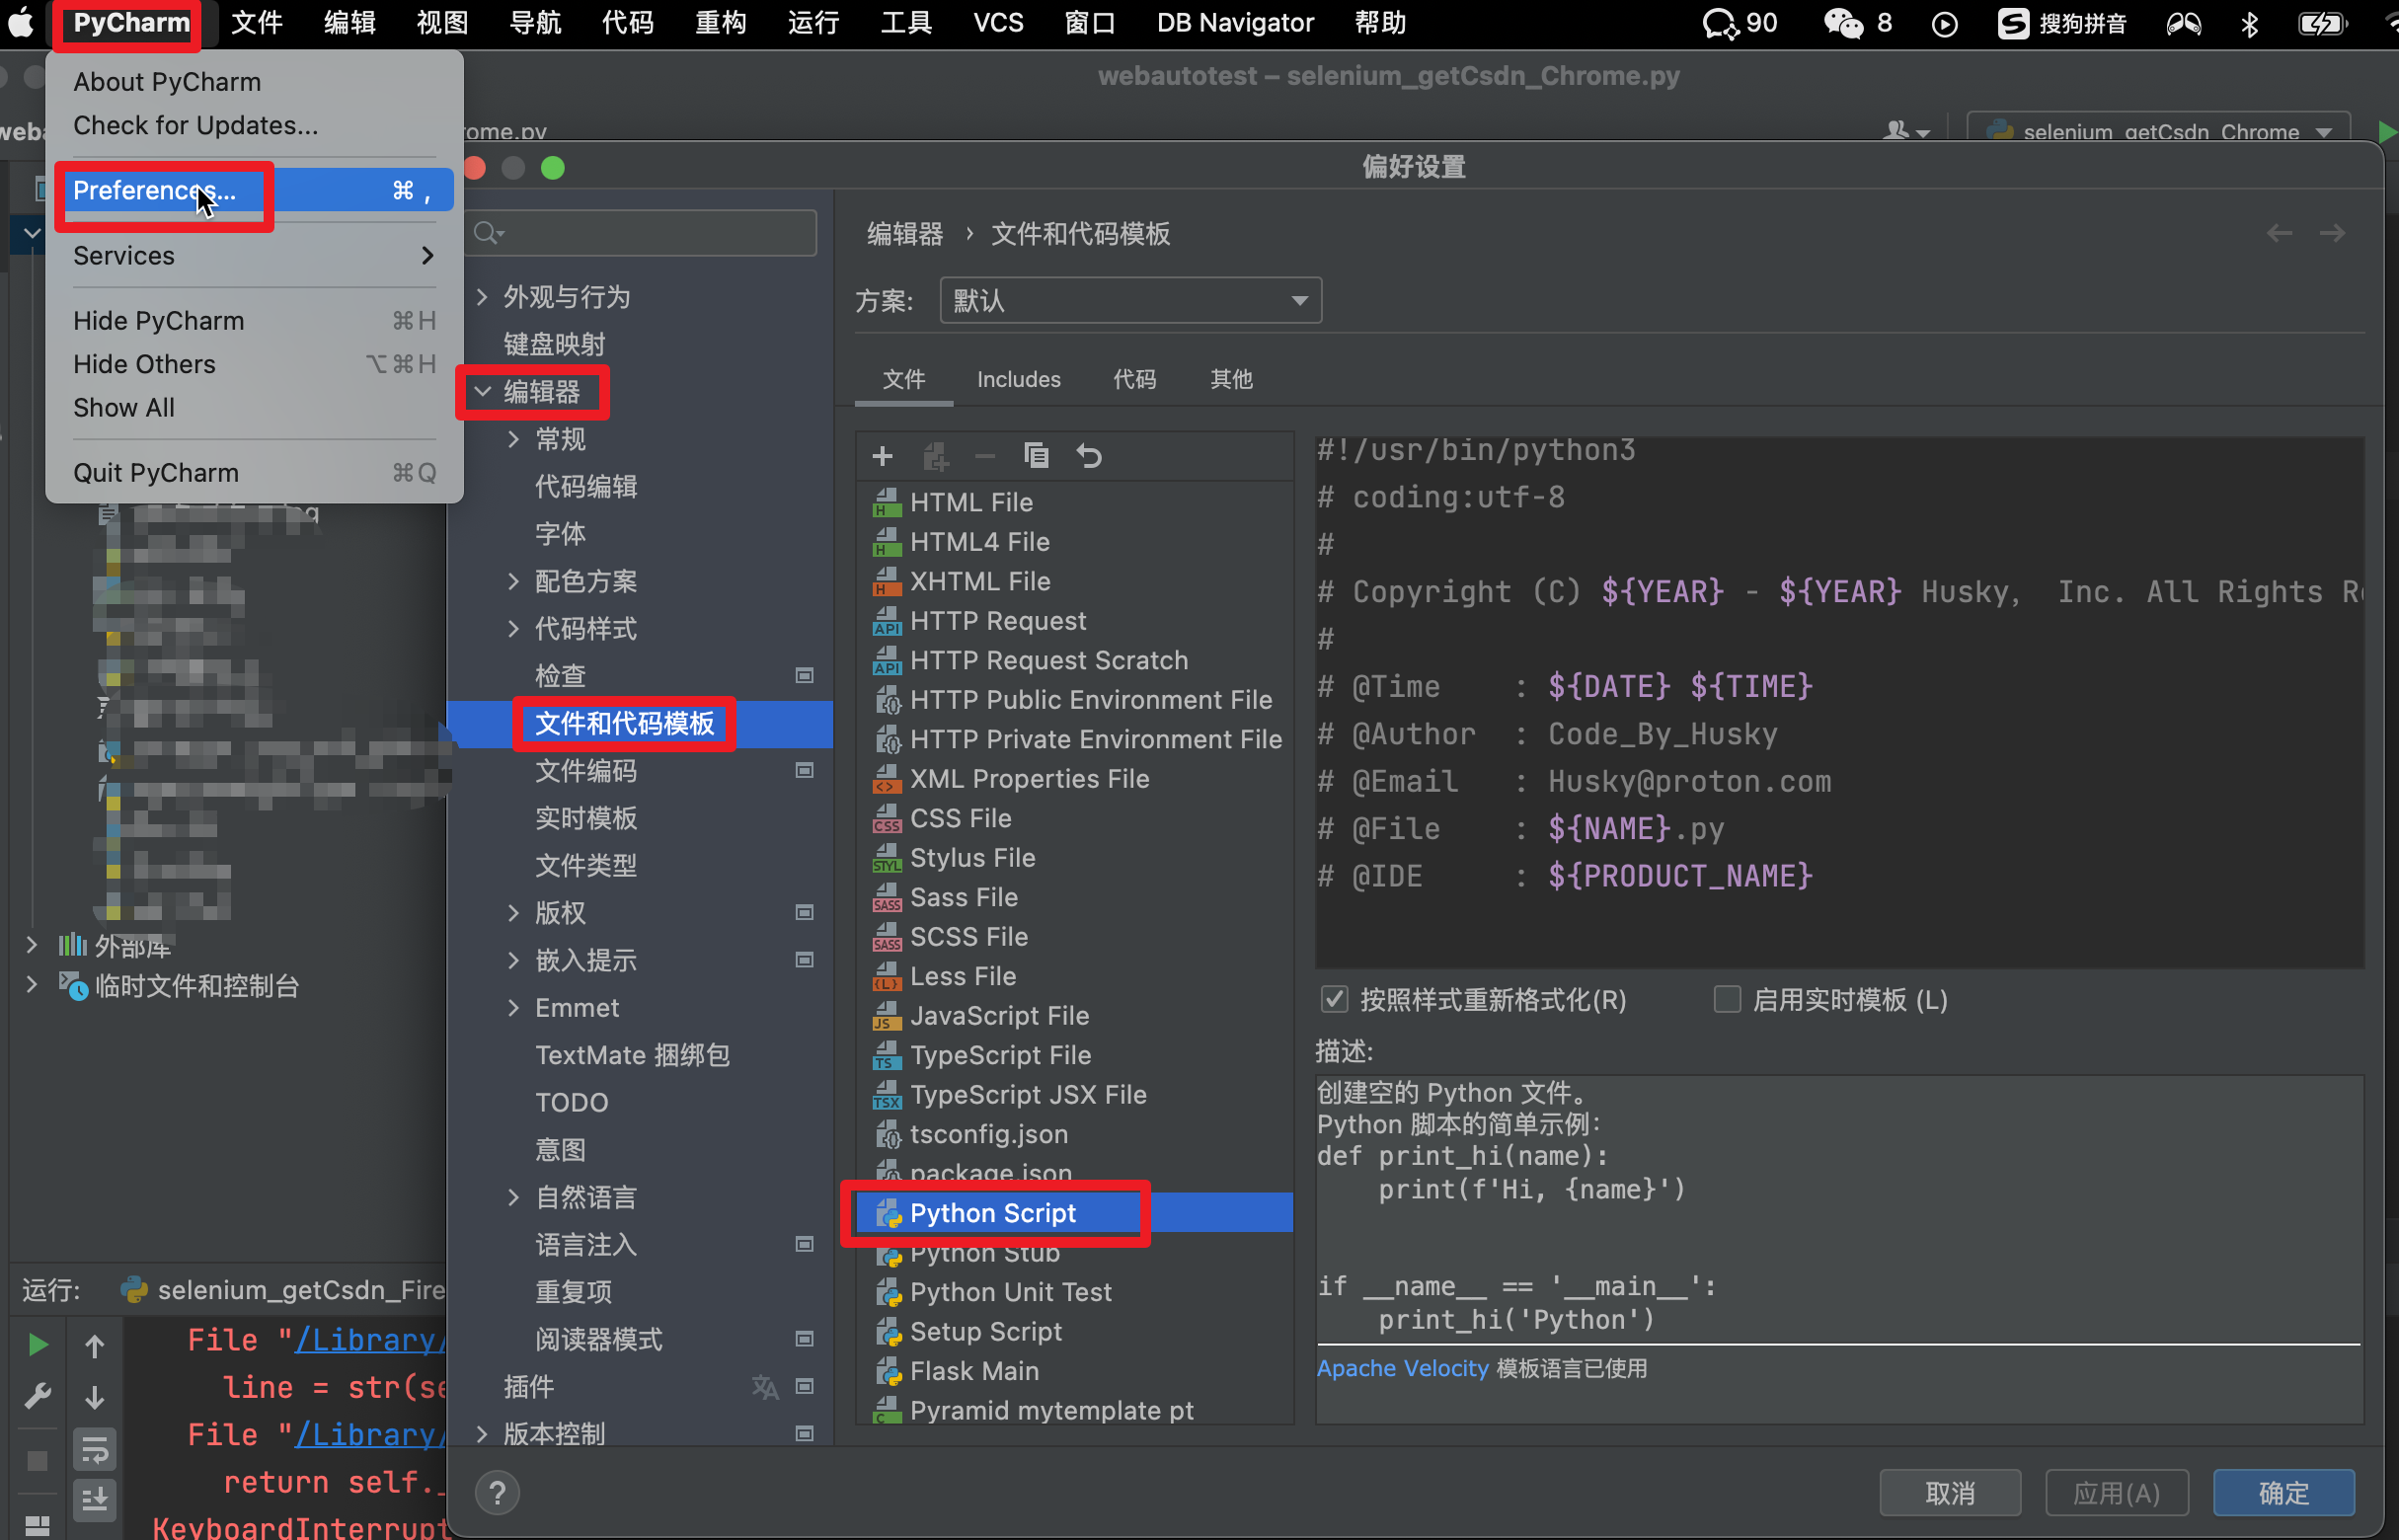Click the JavaScript File template icon
This screenshot has width=2399, height=1540.
click(887, 1016)
